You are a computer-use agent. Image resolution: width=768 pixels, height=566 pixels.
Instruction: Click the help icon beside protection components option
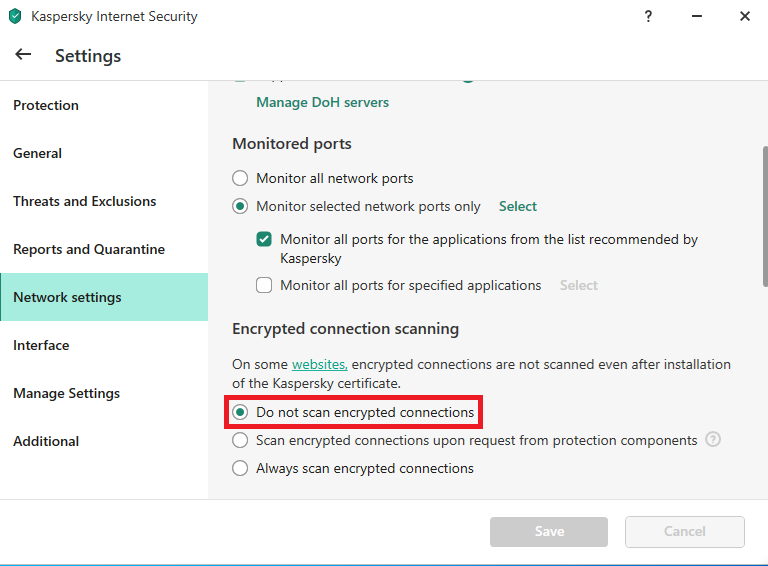(713, 440)
